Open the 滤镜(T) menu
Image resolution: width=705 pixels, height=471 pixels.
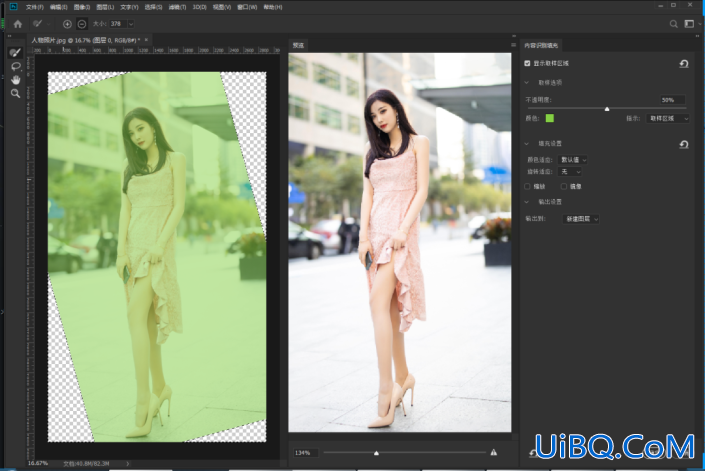pyautogui.click(x=177, y=7)
